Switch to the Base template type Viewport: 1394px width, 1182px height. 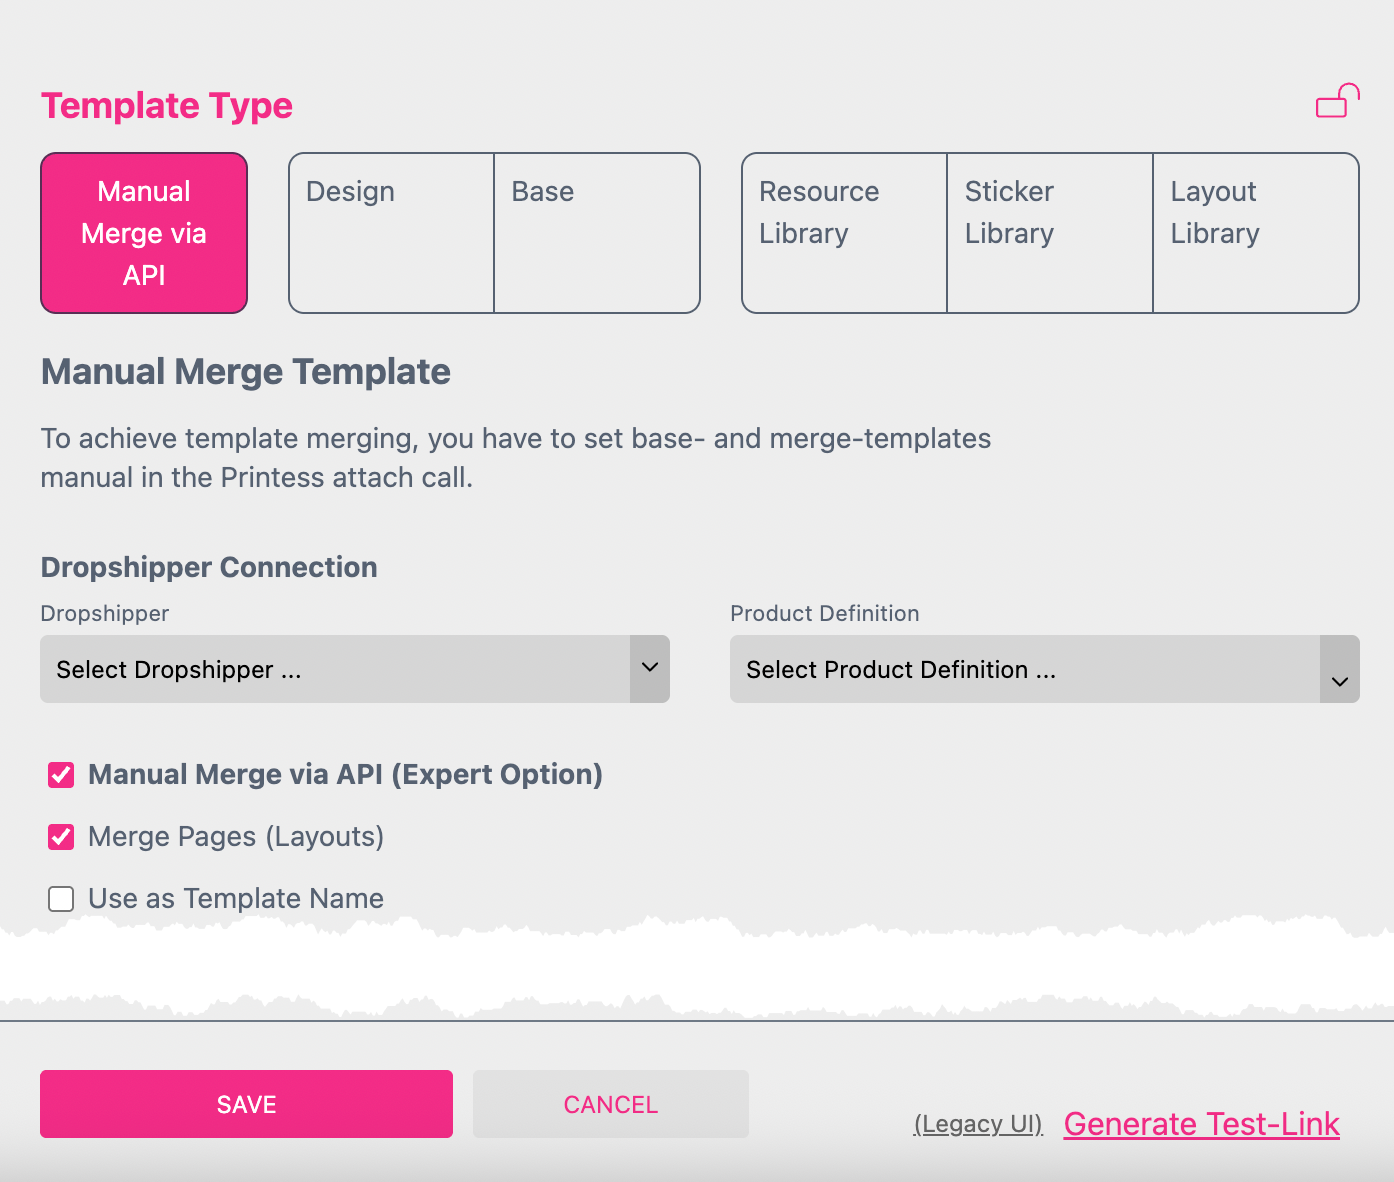pyautogui.click(x=597, y=232)
